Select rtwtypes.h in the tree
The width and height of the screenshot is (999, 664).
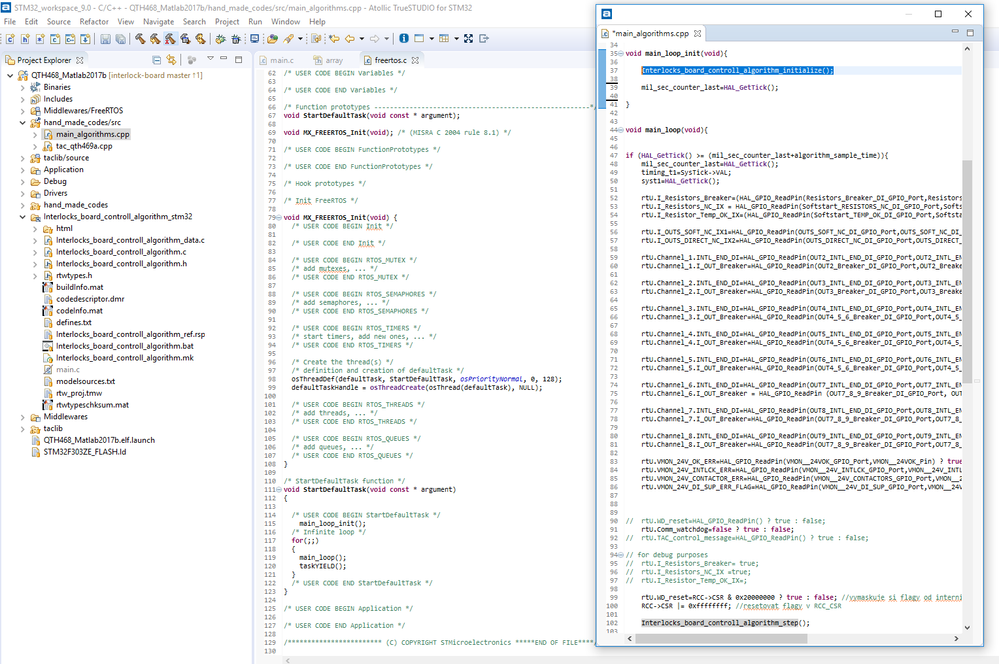tap(74, 275)
